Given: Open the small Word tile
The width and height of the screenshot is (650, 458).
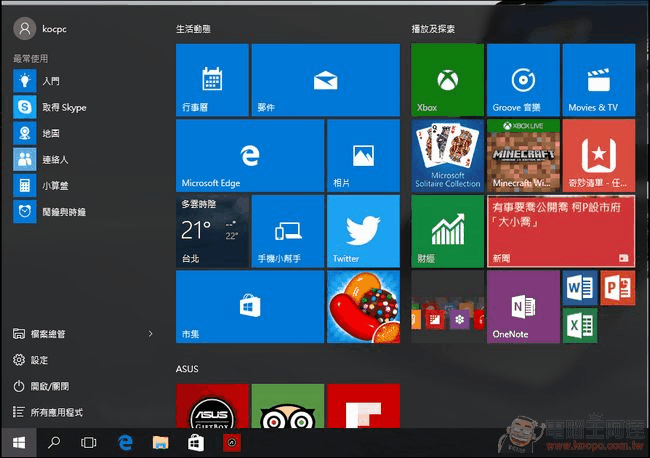Looking at the screenshot, I should click(579, 288).
